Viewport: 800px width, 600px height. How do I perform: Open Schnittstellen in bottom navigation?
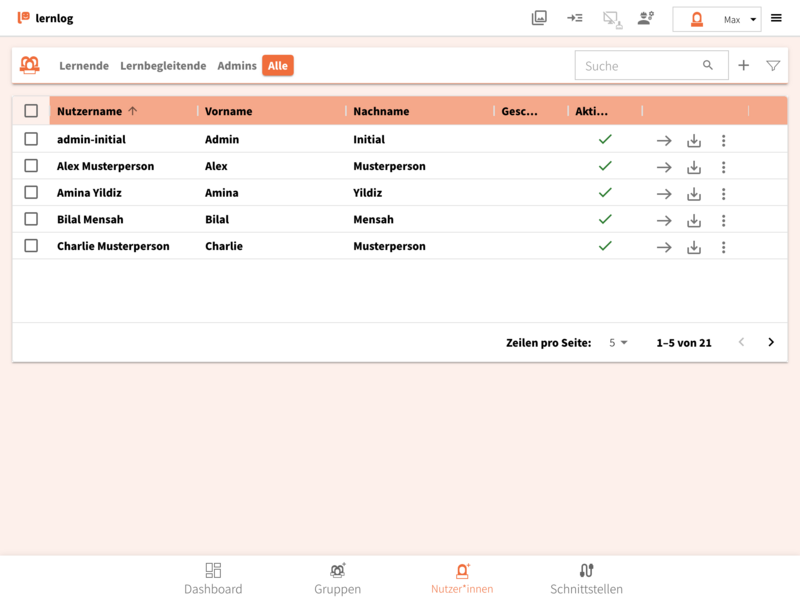[586, 579]
